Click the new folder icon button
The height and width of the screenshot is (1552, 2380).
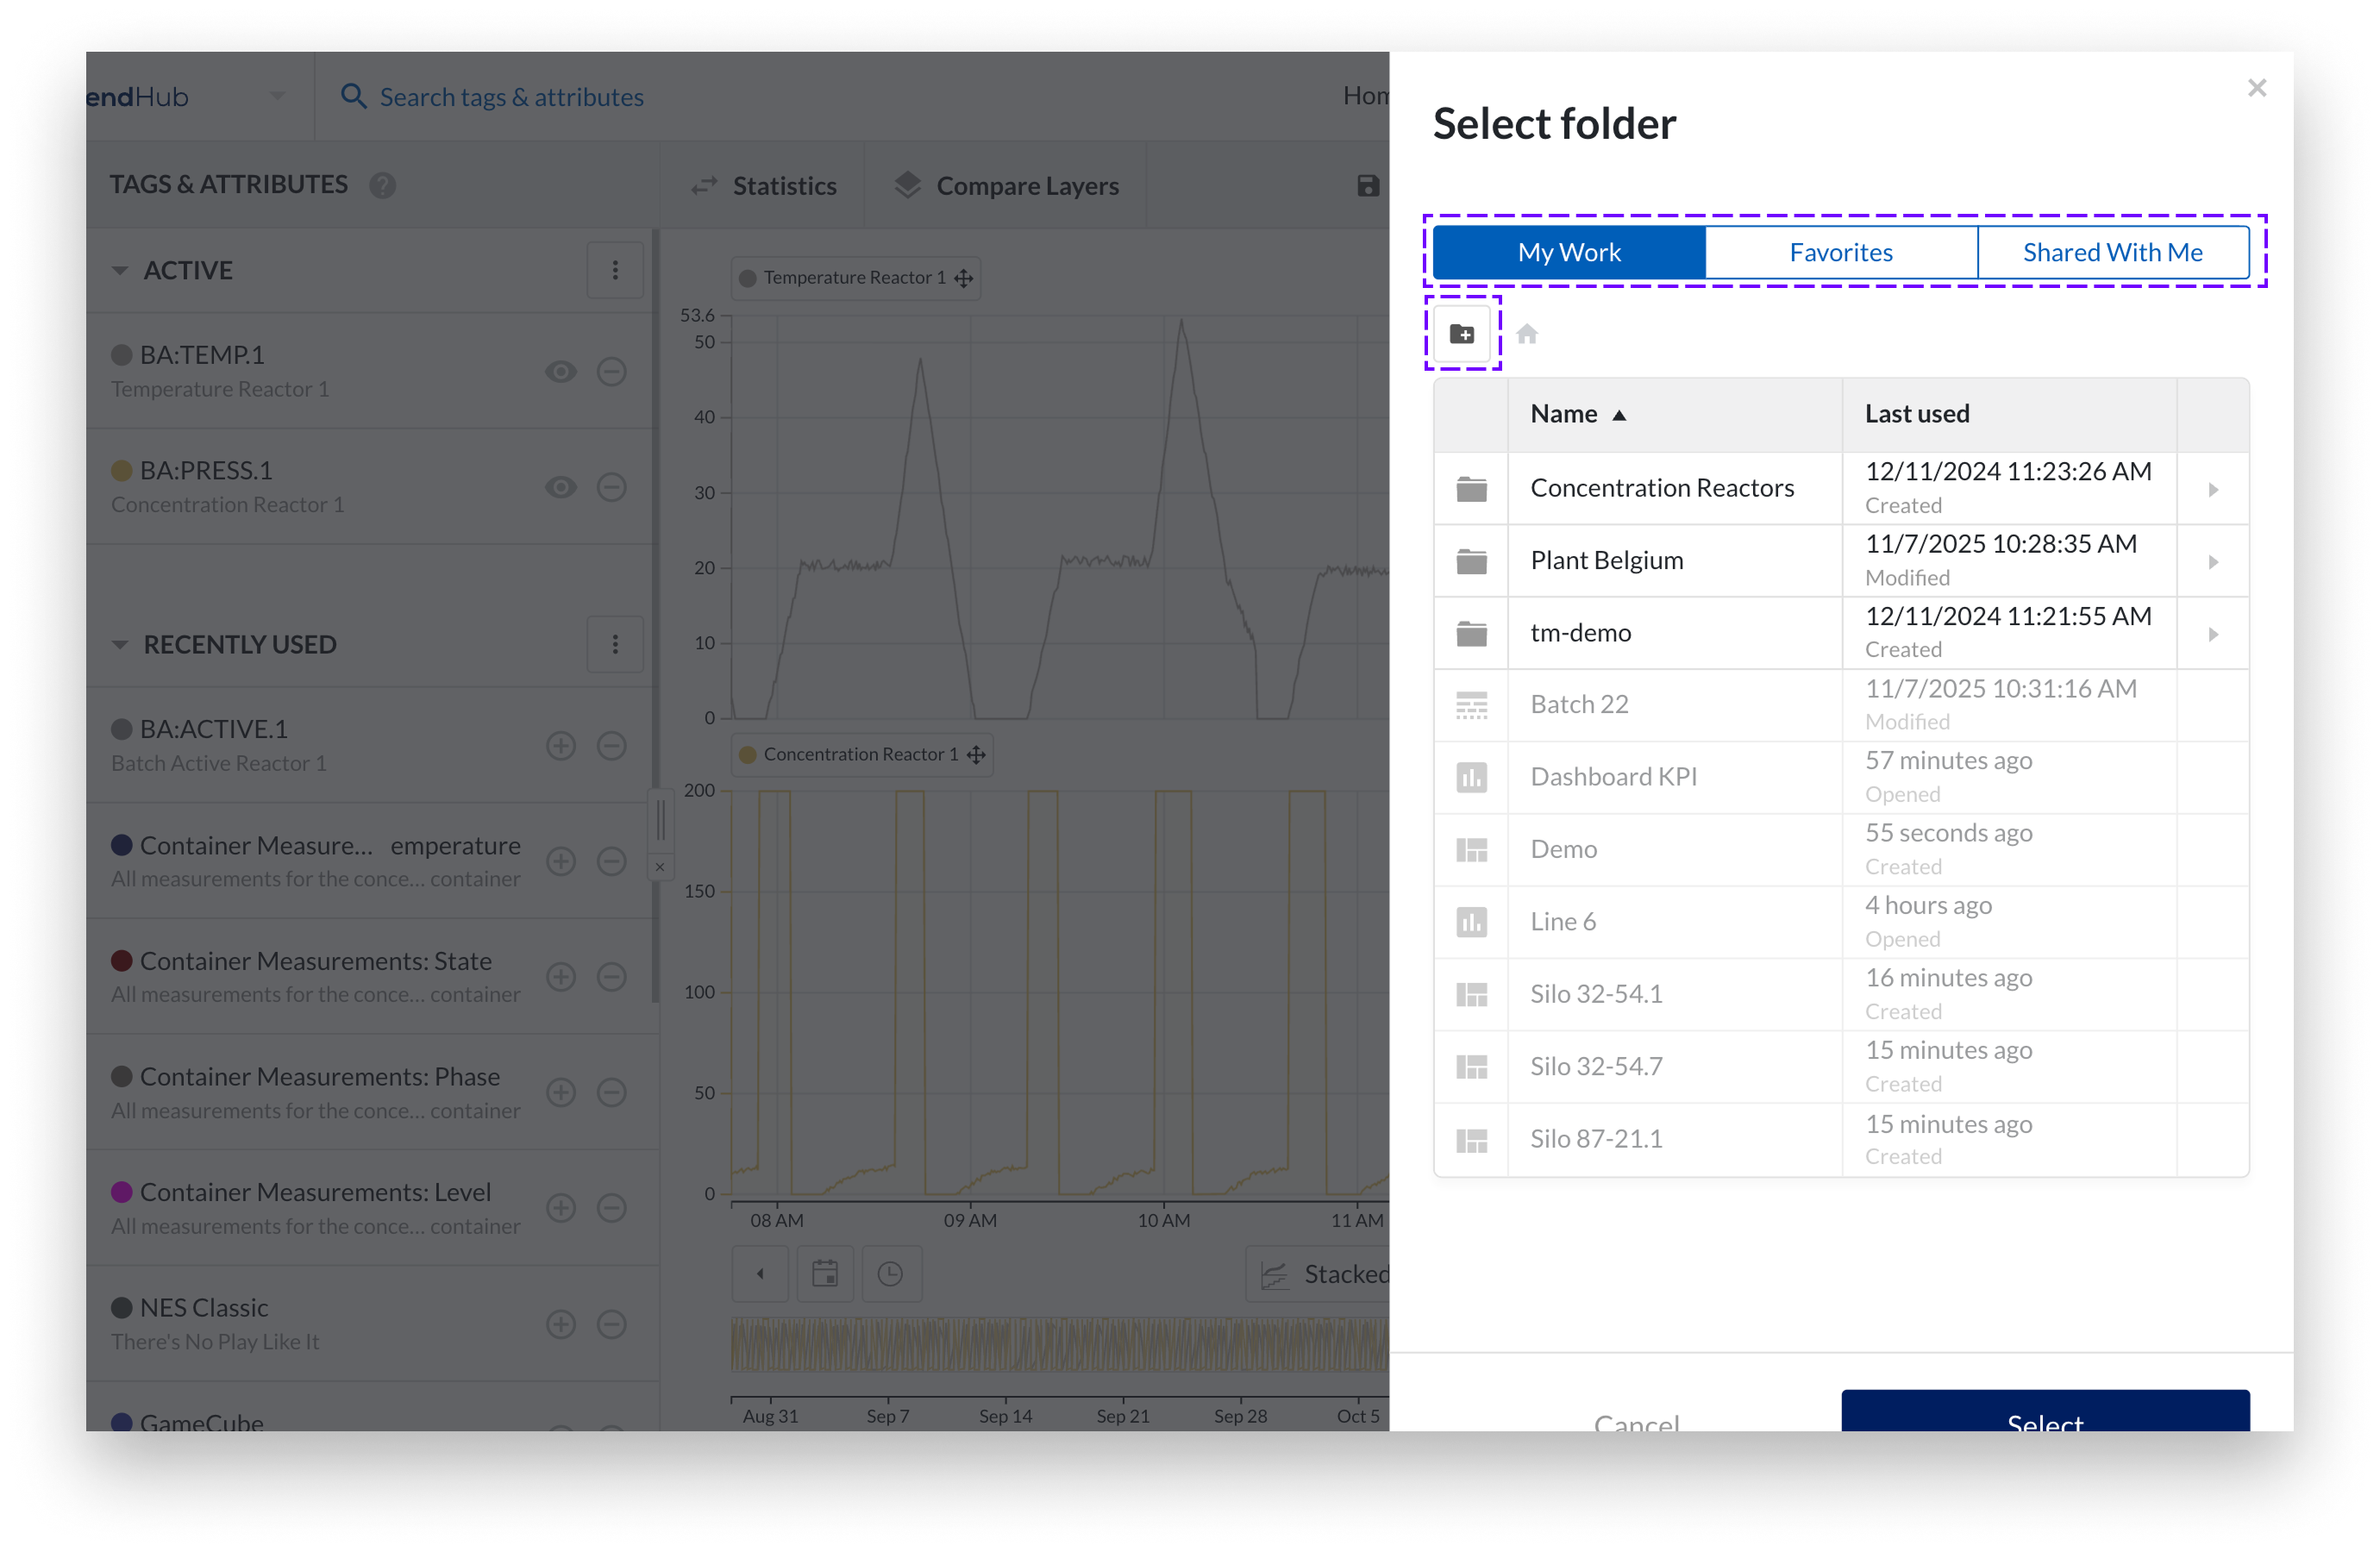click(x=1461, y=334)
